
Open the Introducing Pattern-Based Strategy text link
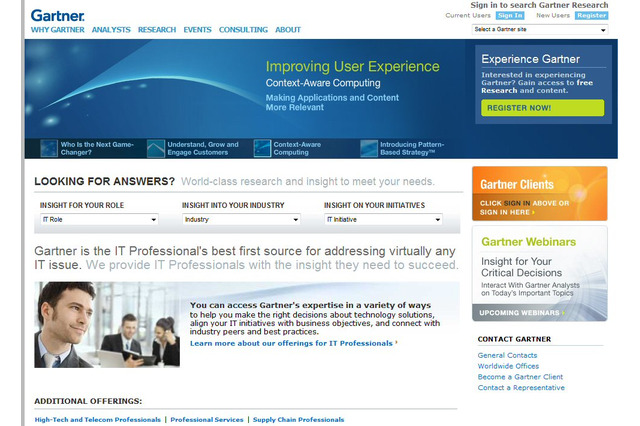(x=412, y=149)
